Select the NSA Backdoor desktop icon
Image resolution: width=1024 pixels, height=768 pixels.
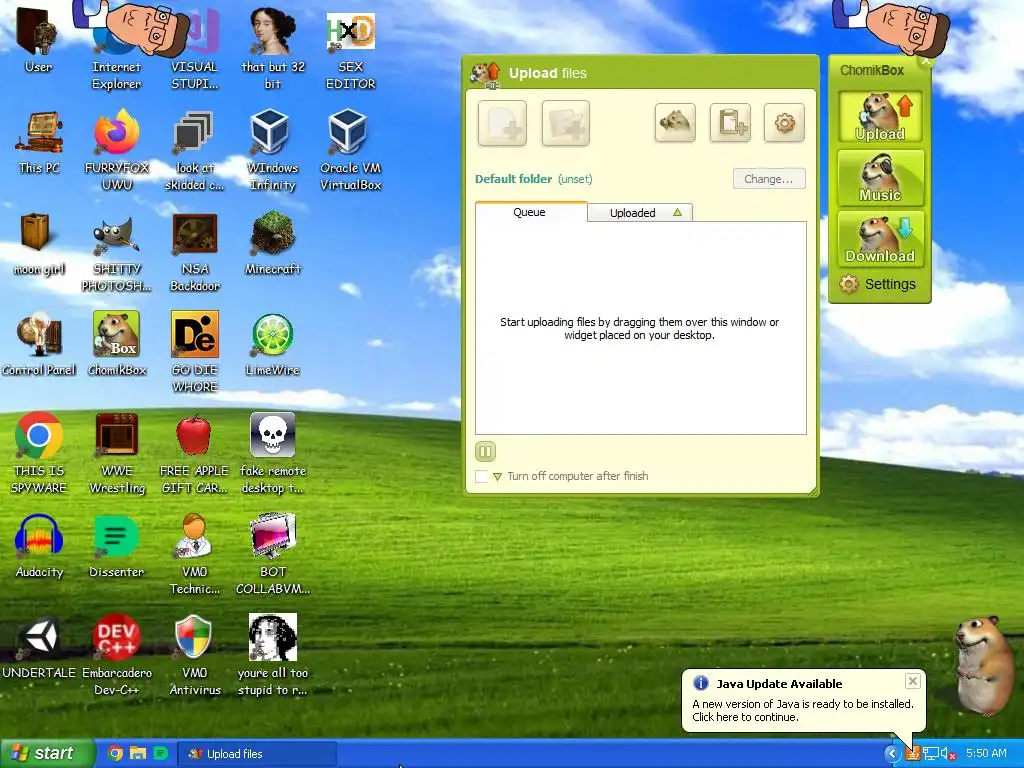click(x=195, y=251)
